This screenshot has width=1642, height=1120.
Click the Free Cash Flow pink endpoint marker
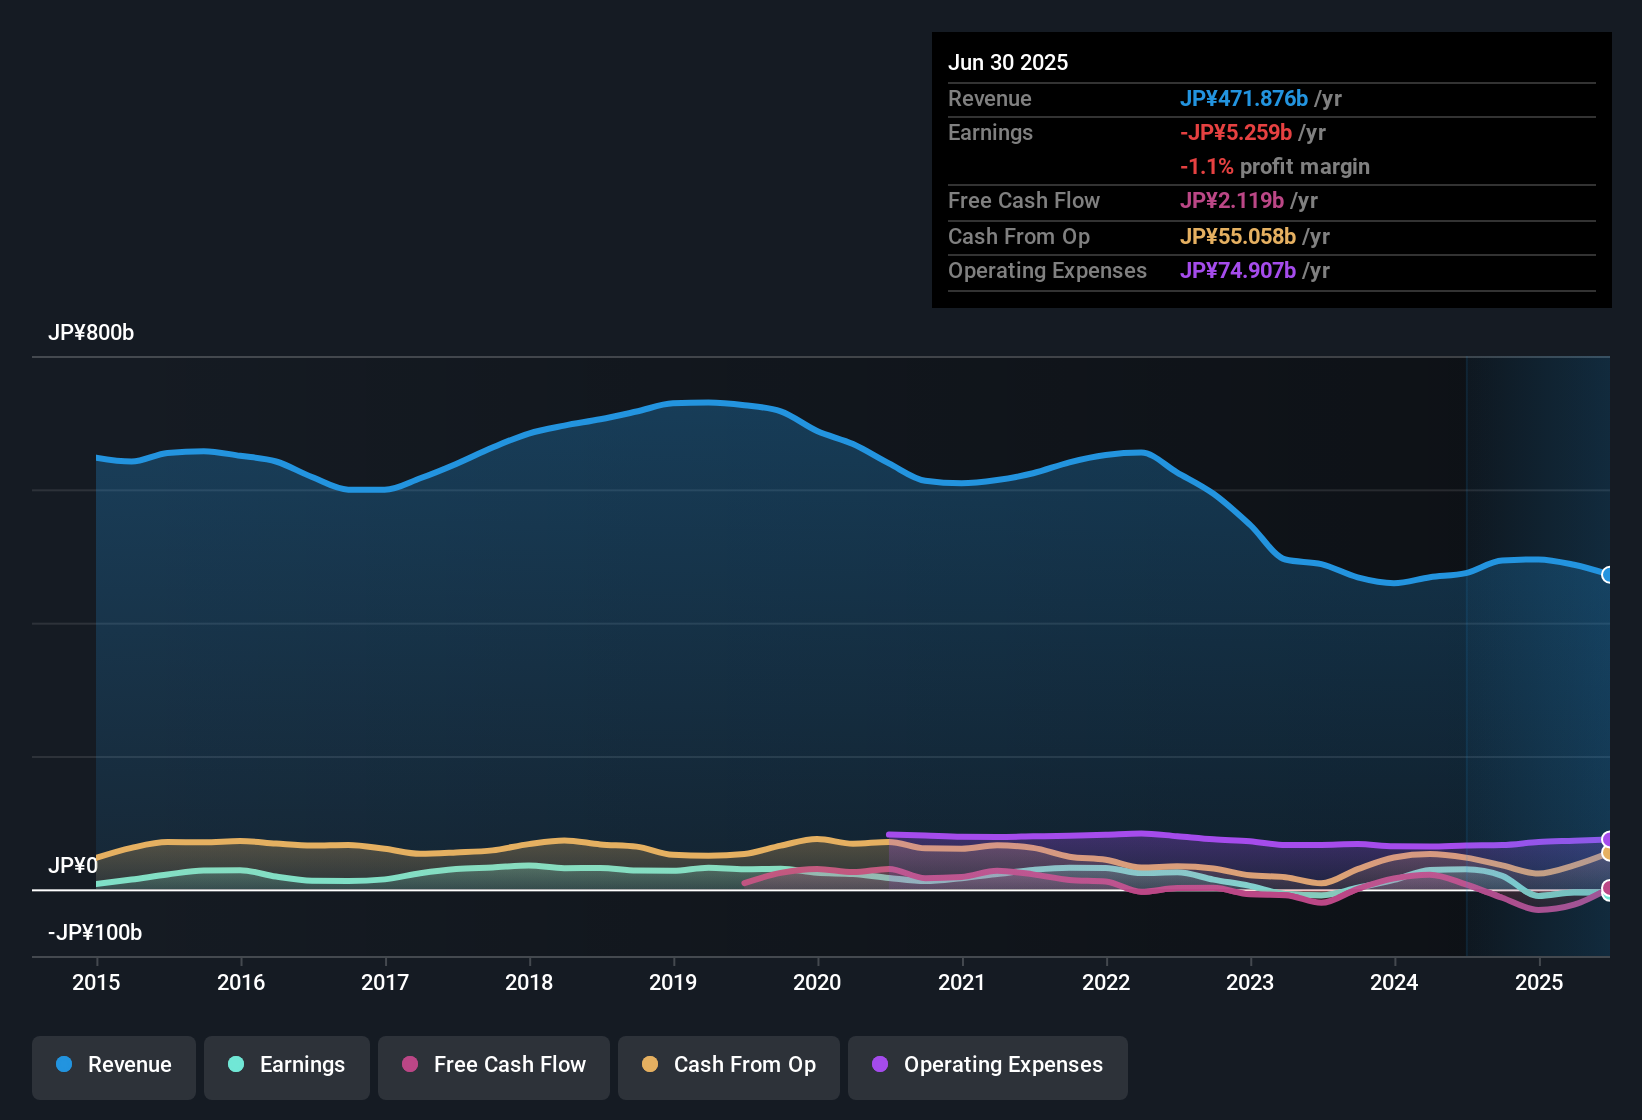(1608, 888)
